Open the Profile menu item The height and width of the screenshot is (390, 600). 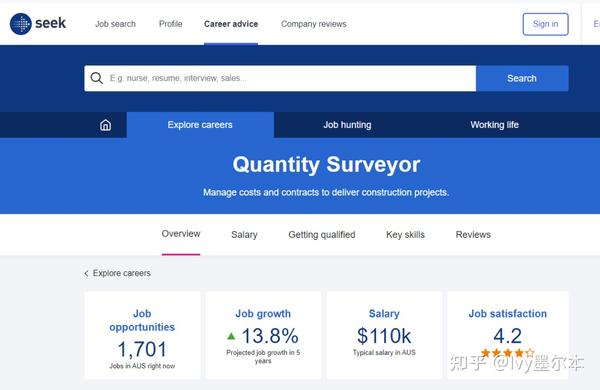[x=171, y=24]
